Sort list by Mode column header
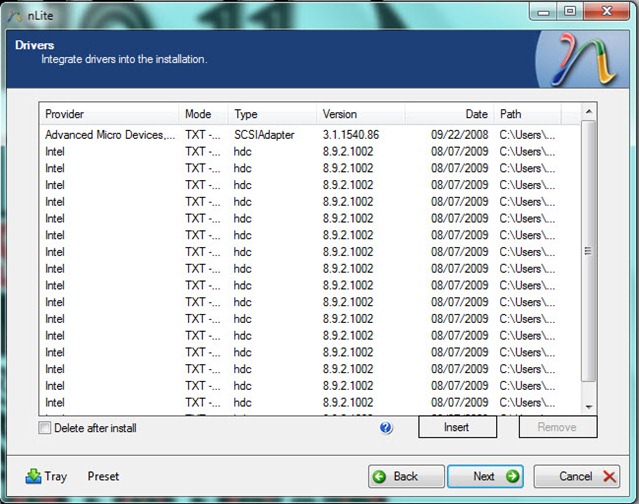The image size is (639, 504). tap(204, 114)
